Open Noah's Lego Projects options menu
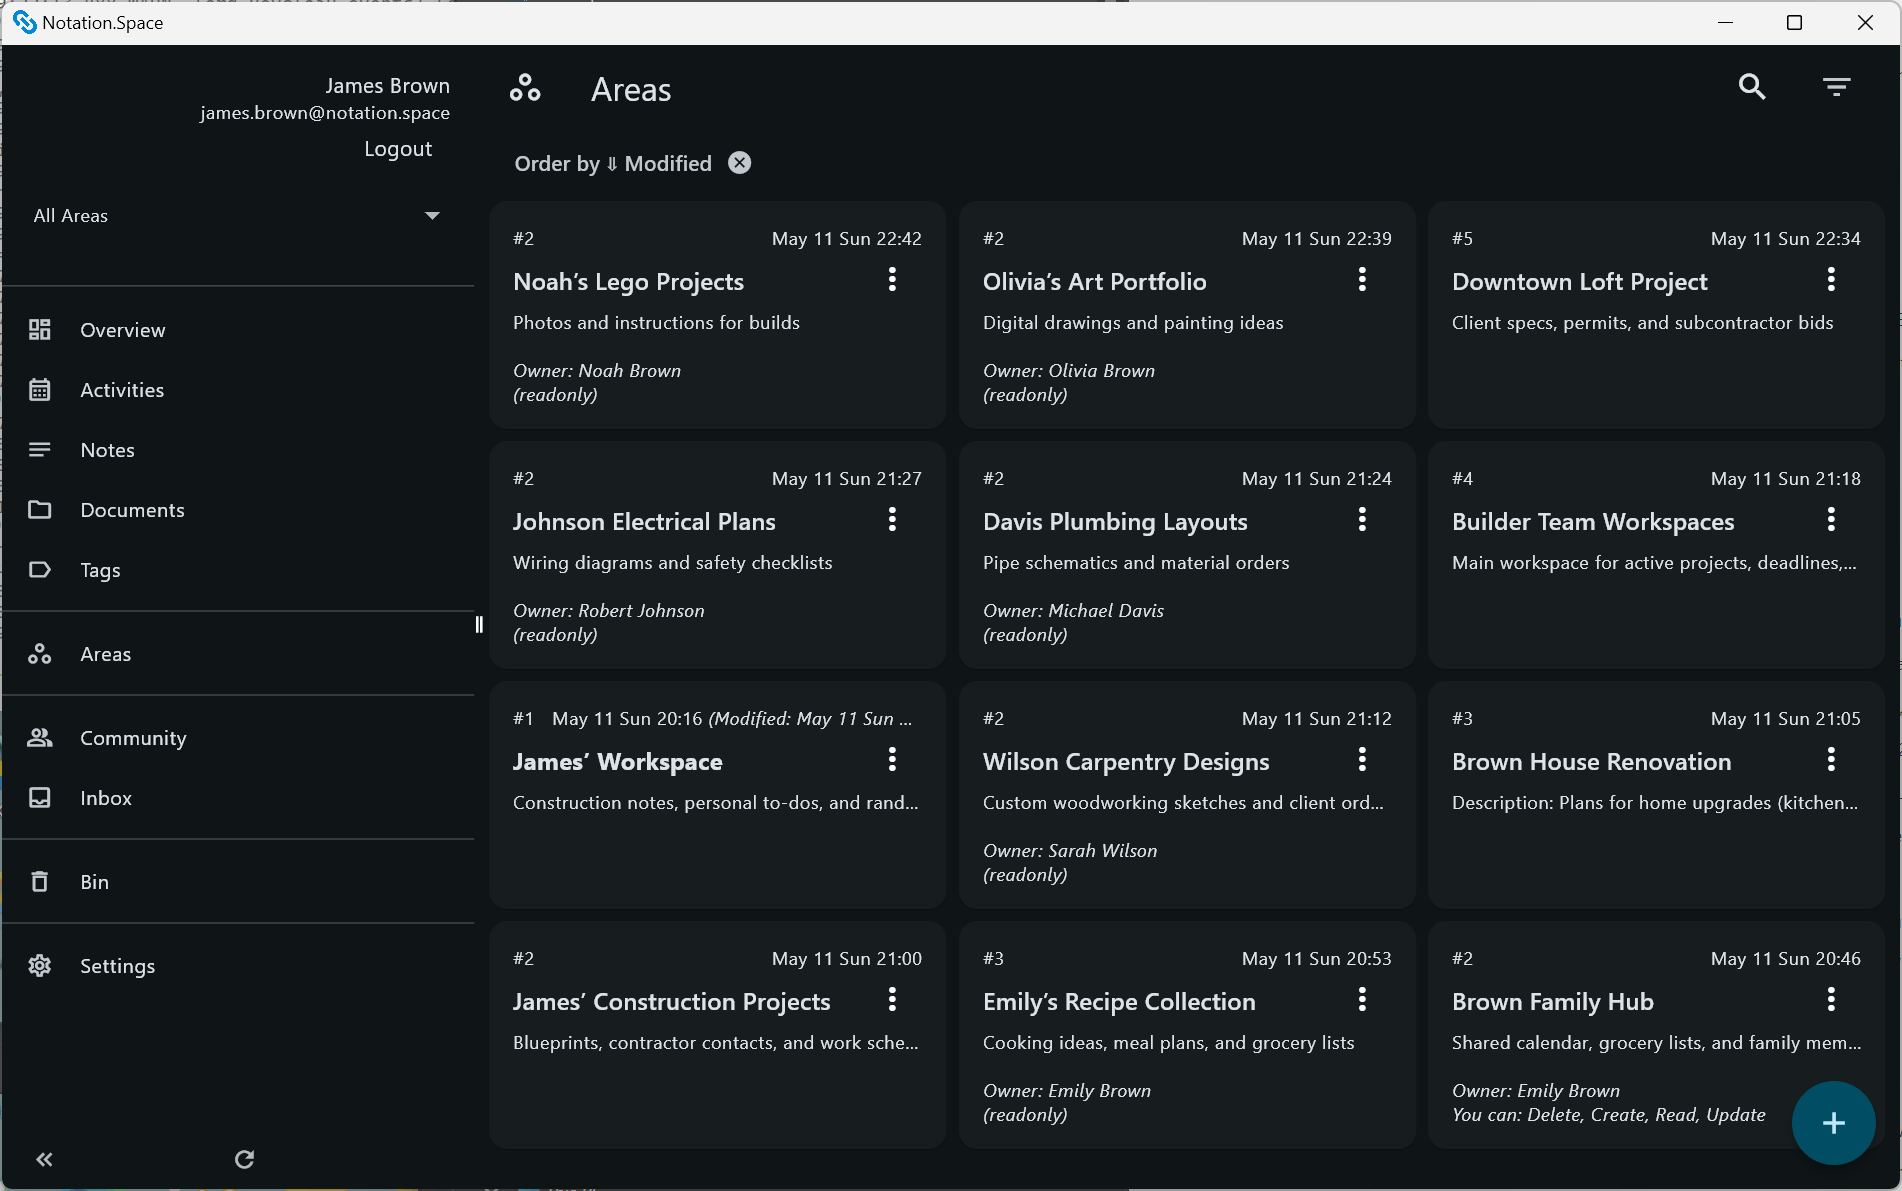The height and width of the screenshot is (1191, 1902). pos(892,280)
